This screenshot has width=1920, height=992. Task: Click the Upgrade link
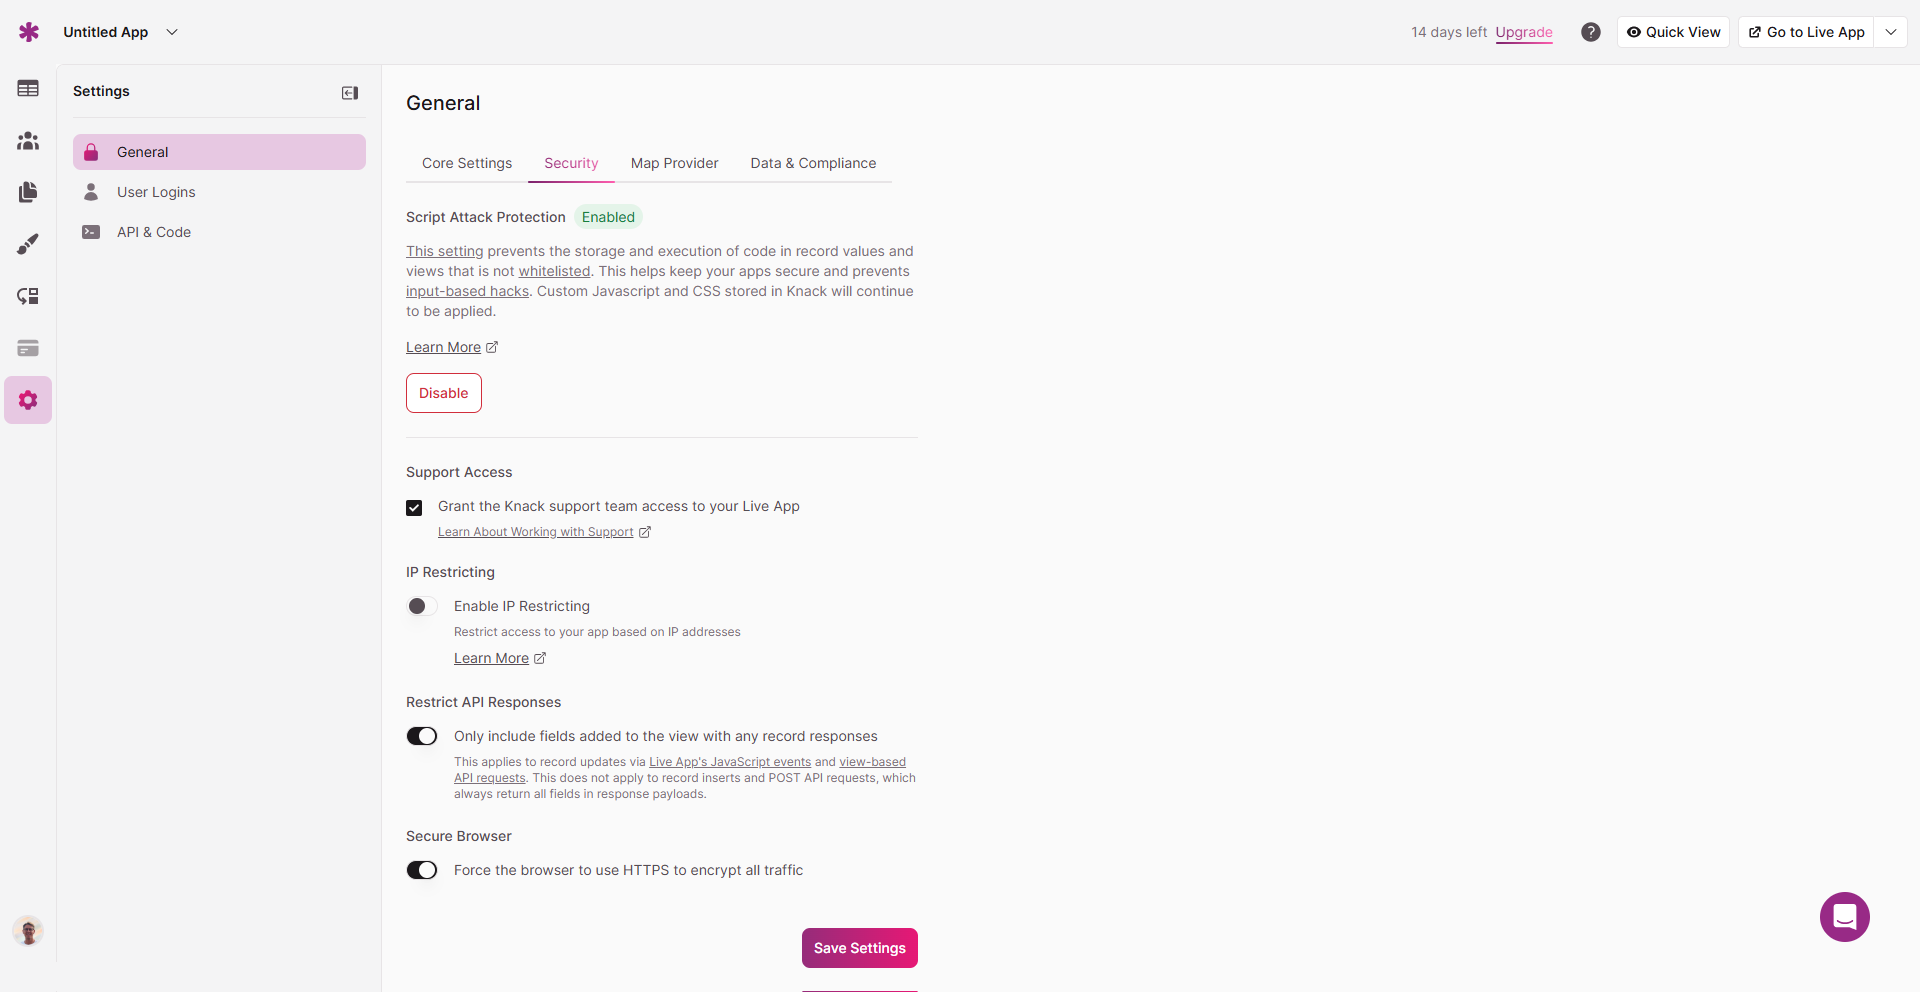[x=1524, y=32]
